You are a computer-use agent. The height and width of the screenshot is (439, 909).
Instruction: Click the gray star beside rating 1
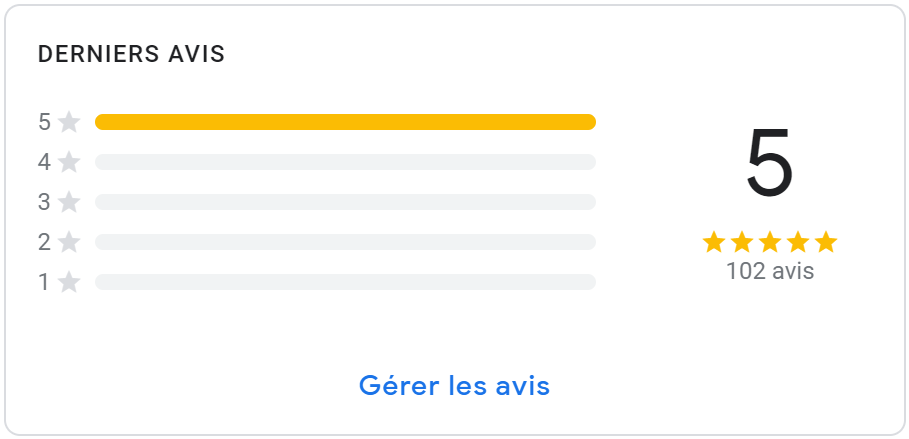tap(69, 282)
